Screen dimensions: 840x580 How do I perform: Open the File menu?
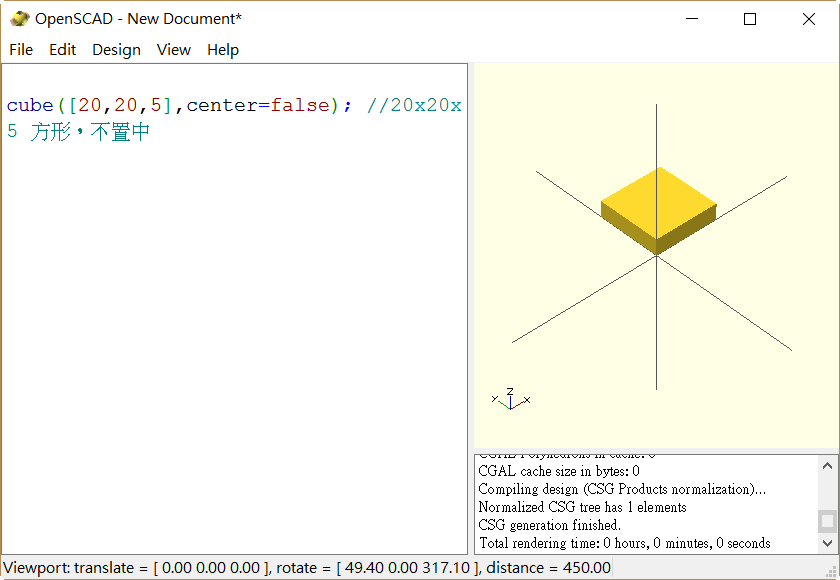(x=21, y=50)
